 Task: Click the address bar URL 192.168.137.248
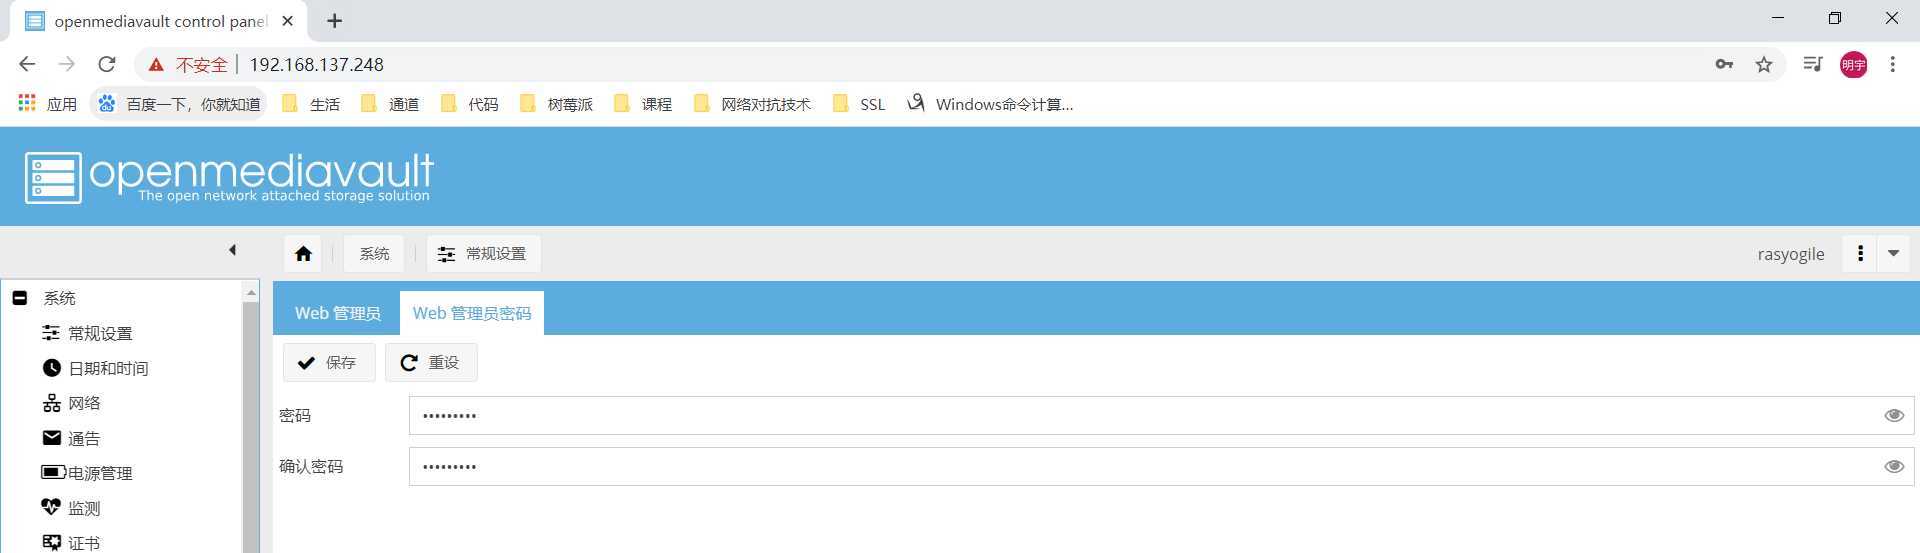316,64
